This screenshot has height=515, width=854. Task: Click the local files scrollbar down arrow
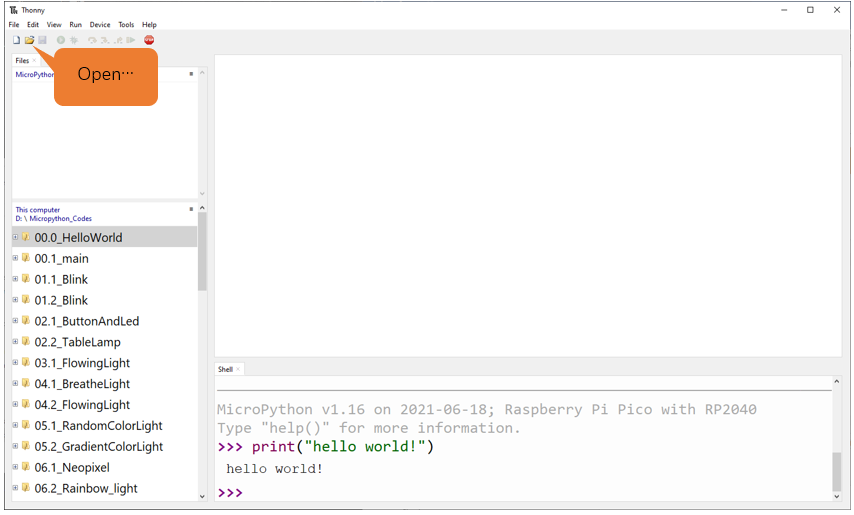point(202,496)
